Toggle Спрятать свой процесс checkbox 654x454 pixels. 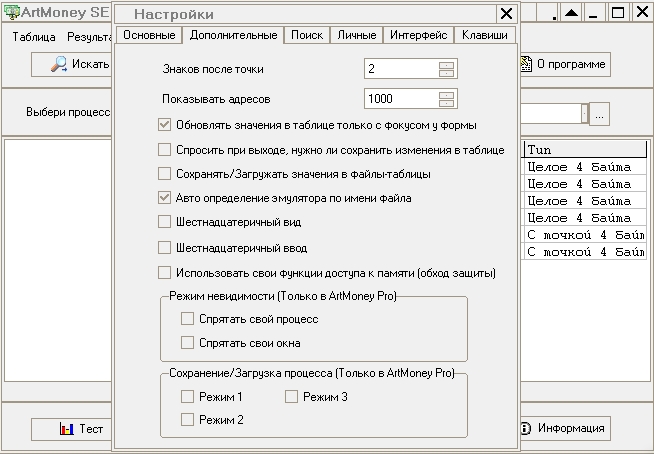click(x=187, y=319)
